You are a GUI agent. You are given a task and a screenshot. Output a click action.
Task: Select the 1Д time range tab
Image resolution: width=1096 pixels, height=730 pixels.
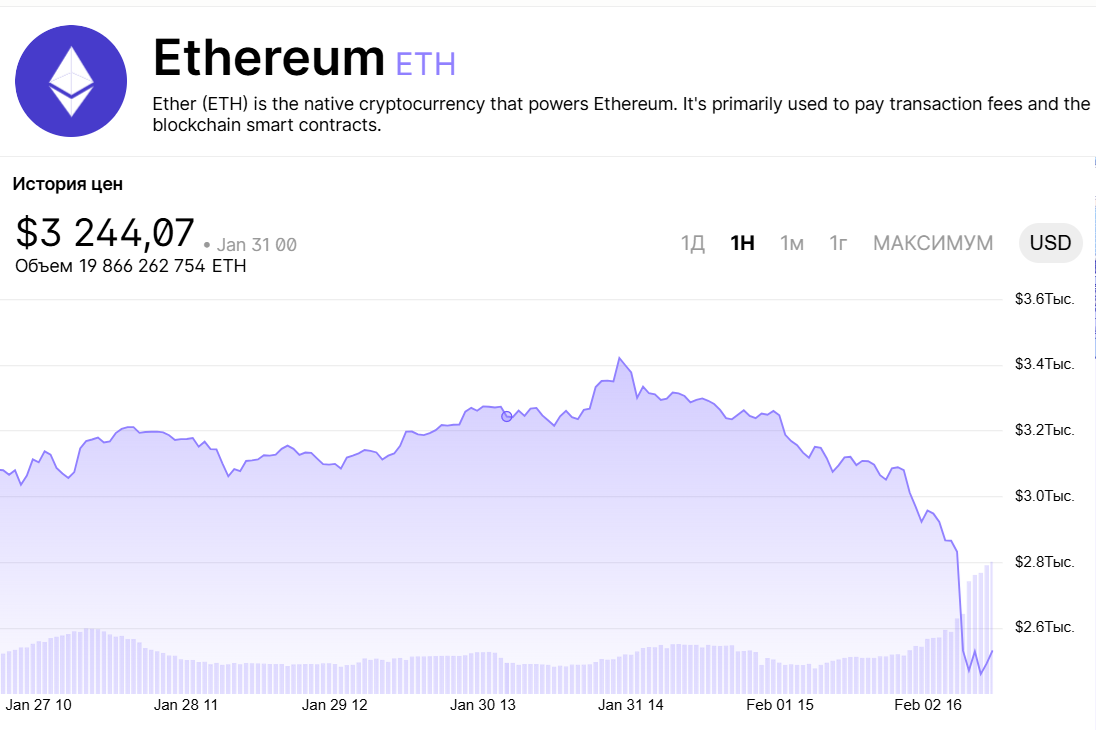pos(693,243)
